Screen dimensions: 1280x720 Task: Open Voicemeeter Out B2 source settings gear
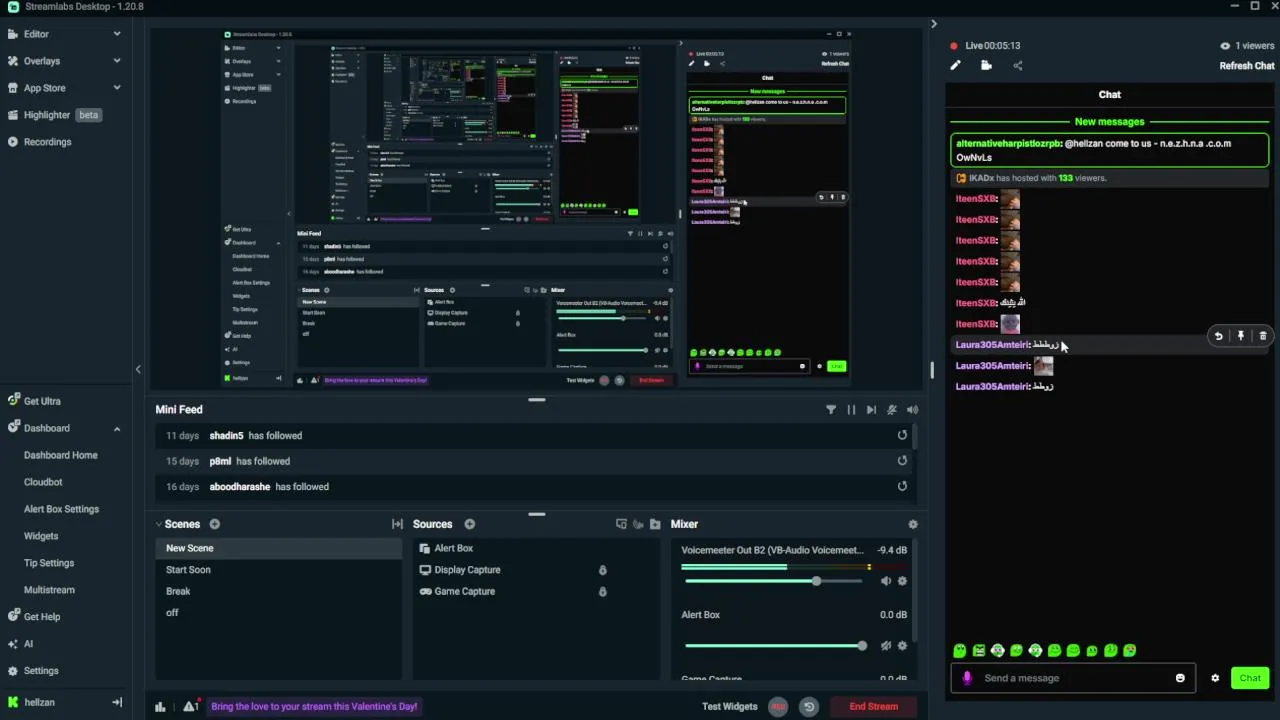tap(902, 581)
